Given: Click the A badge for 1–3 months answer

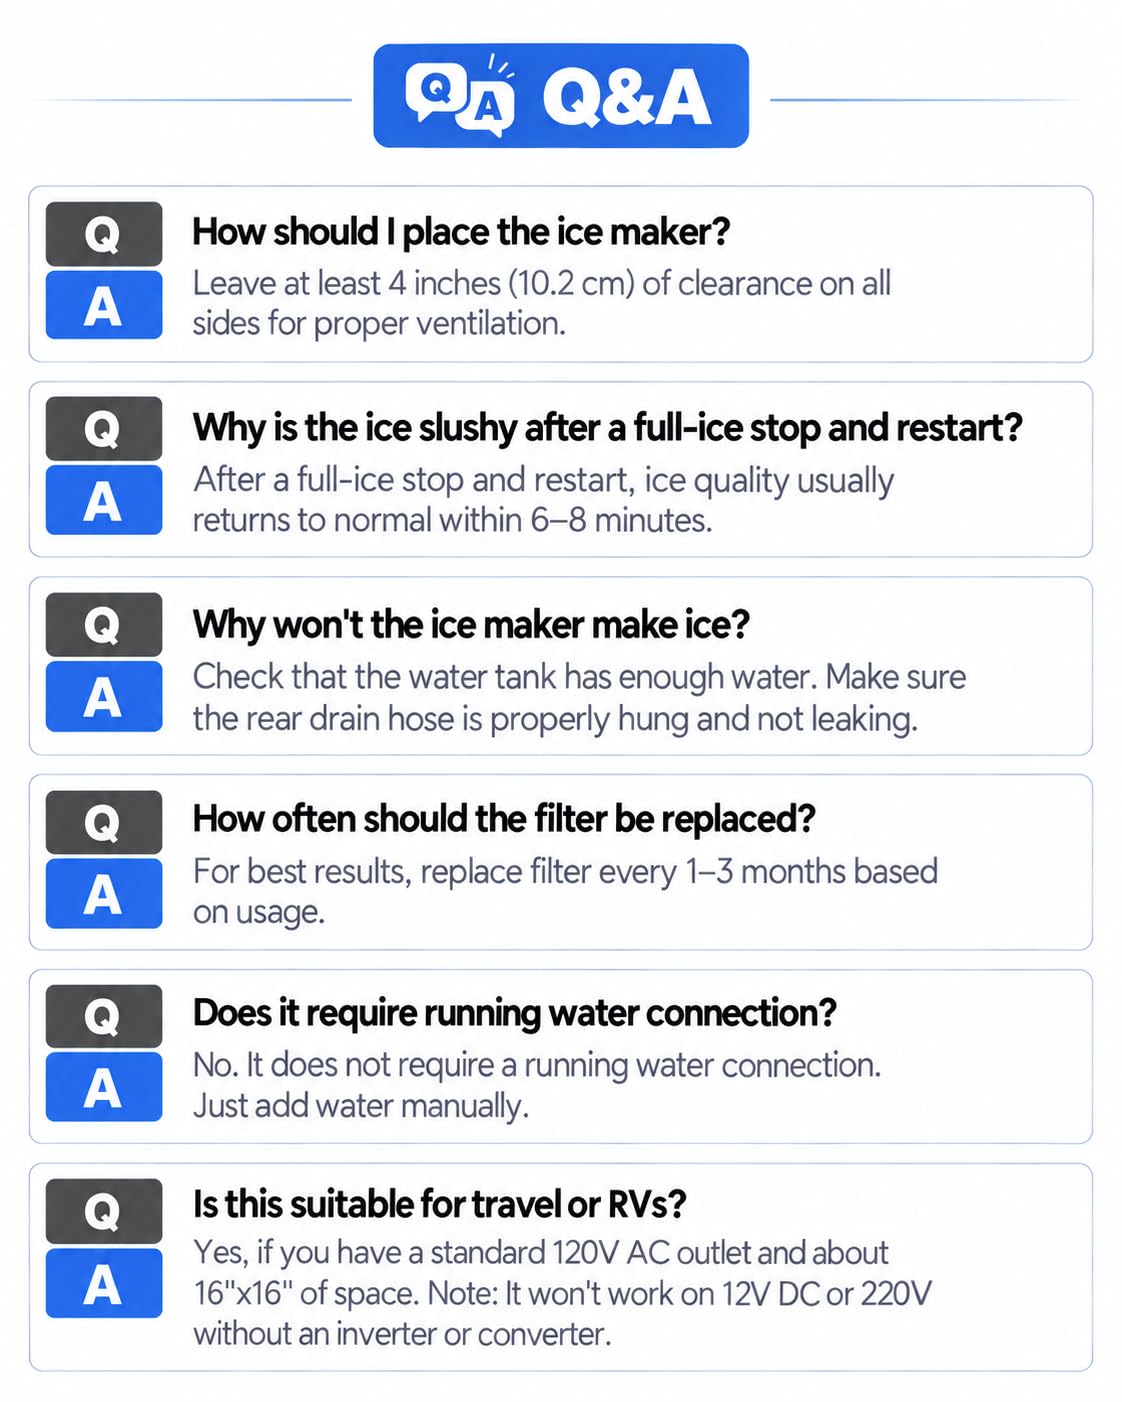Looking at the screenshot, I should (104, 893).
